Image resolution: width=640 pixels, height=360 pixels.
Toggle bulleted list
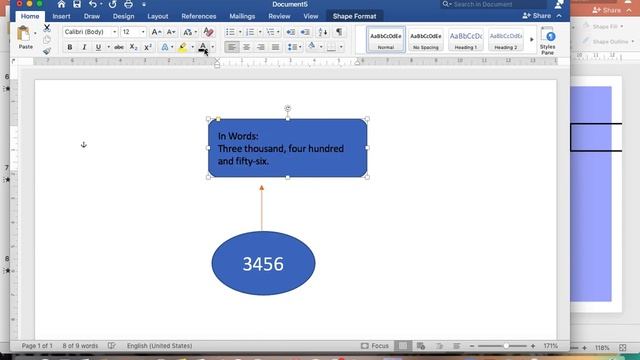[230, 32]
